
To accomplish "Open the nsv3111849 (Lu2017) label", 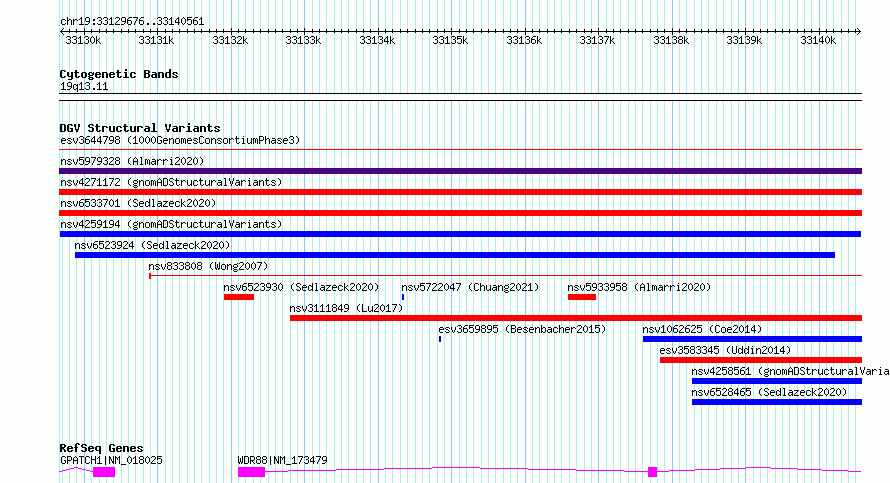I will 346,308.
